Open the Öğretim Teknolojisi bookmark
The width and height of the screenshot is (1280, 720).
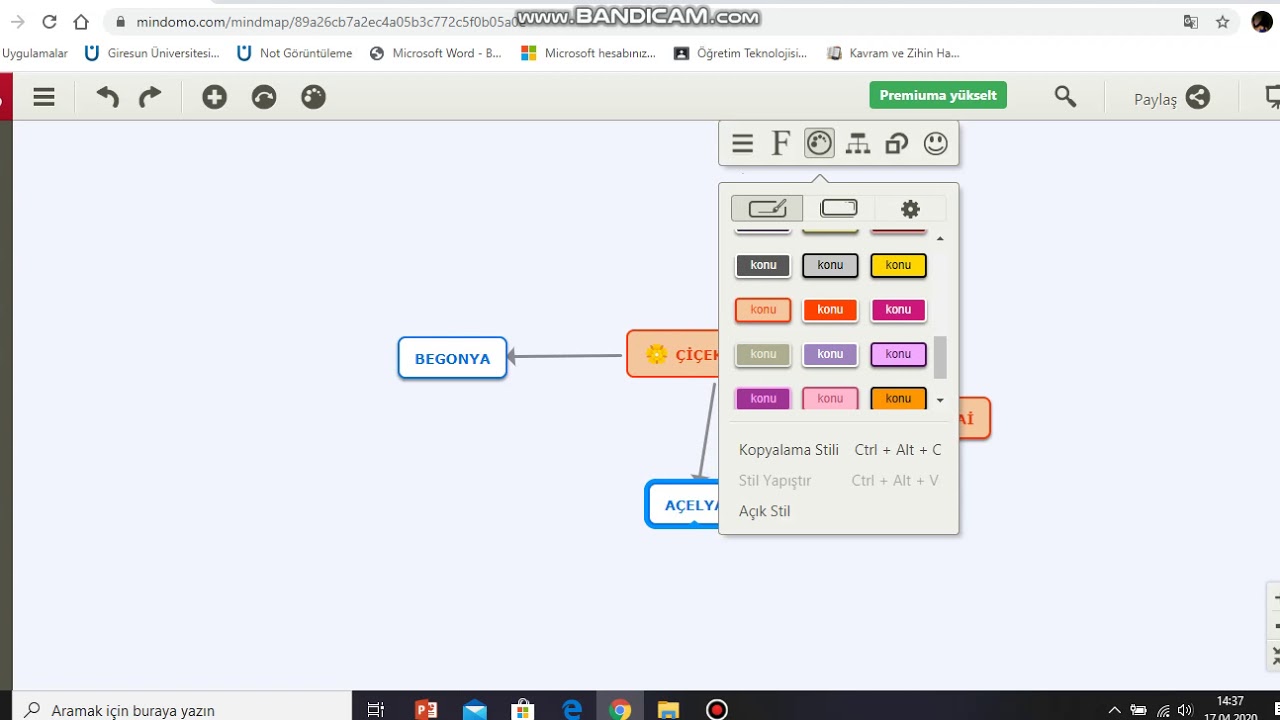pyautogui.click(x=740, y=54)
